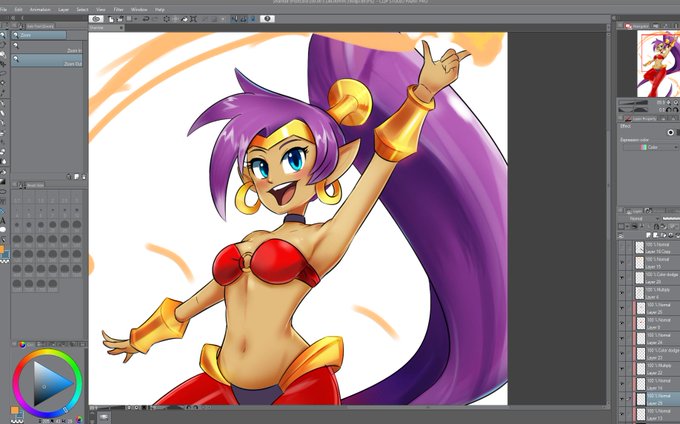This screenshot has height=424, width=680.
Task: Hide Layer 20 color dodge eye icon
Action: pyautogui.click(x=622, y=277)
